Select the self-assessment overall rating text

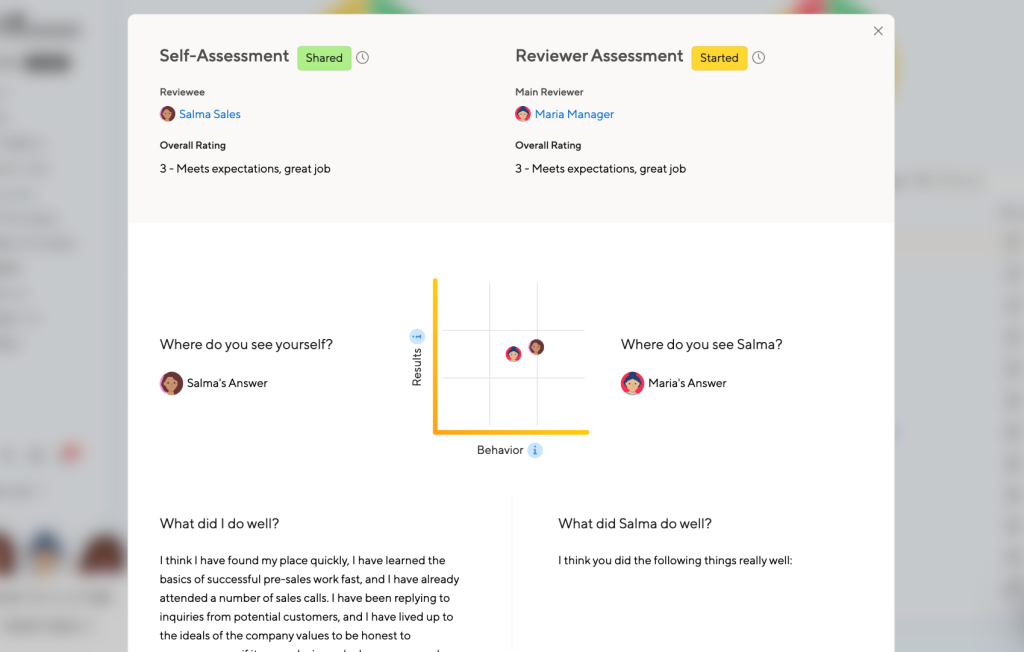click(x=245, y=169)
